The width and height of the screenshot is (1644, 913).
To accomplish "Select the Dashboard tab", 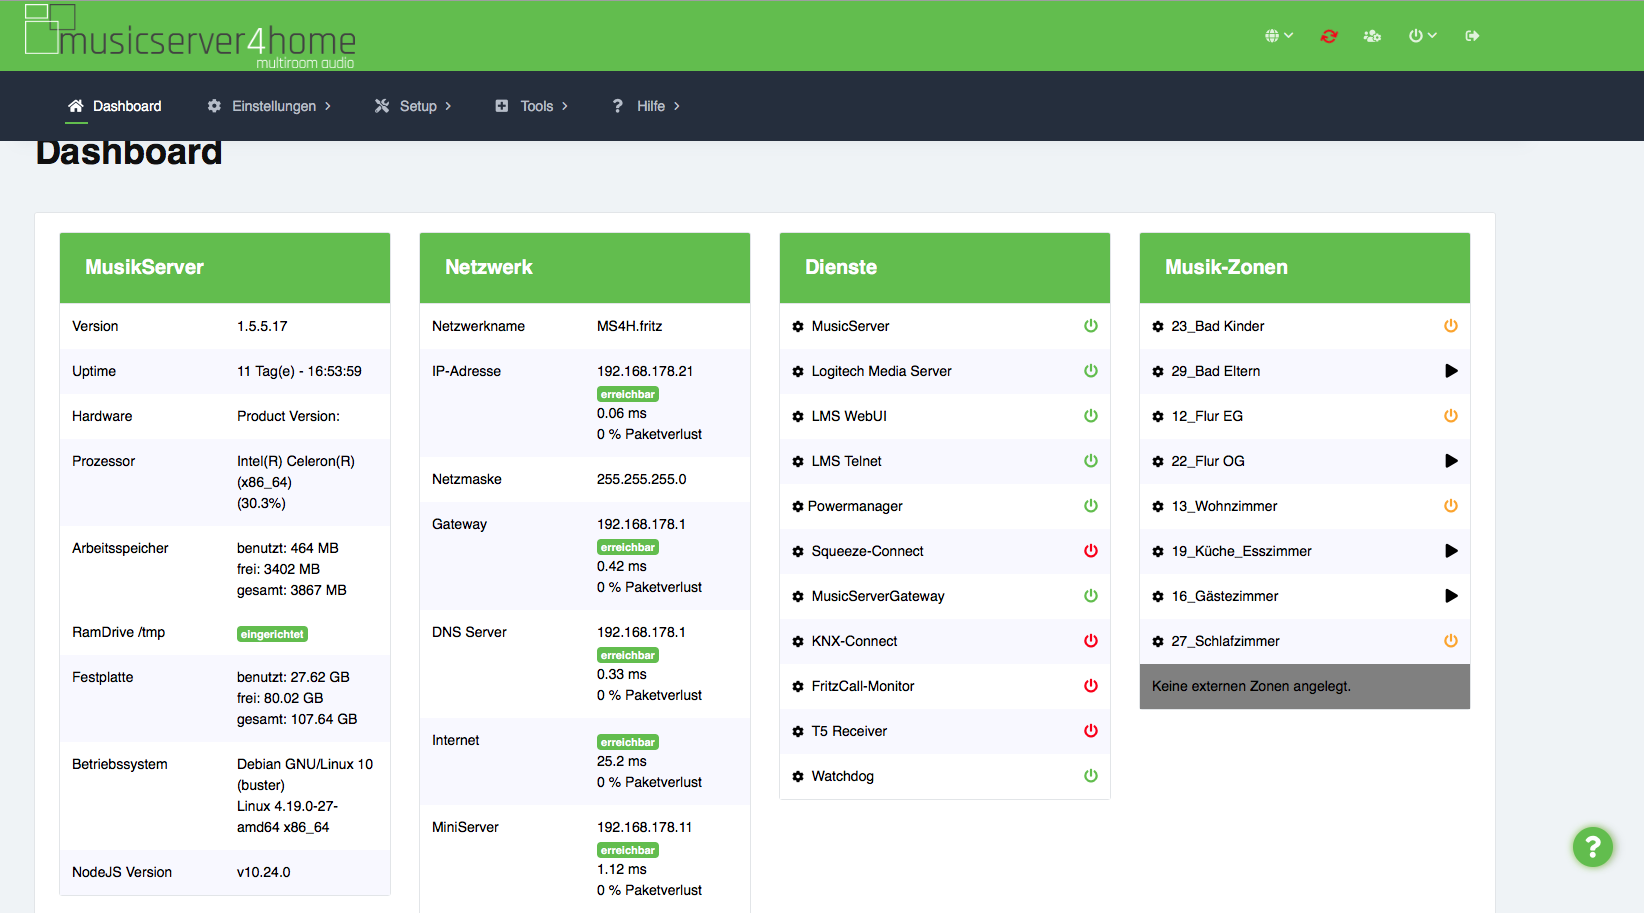I will click(115, 106).
